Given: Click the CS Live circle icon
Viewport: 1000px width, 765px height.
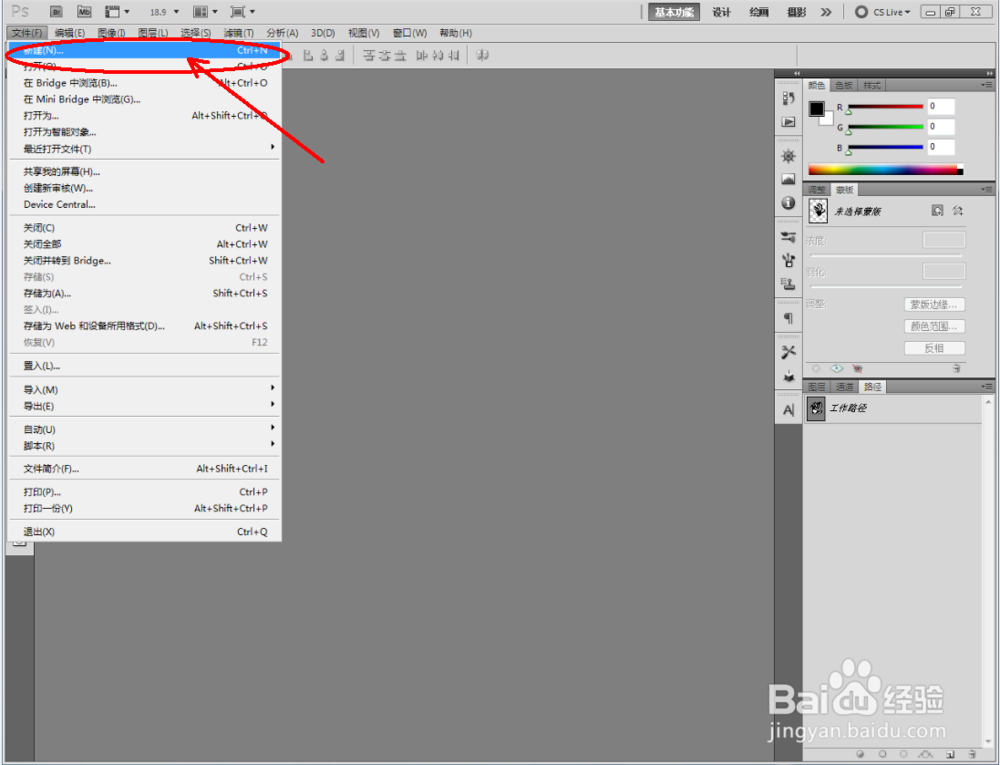Looking at the screenshot, I should coord(861,11).
